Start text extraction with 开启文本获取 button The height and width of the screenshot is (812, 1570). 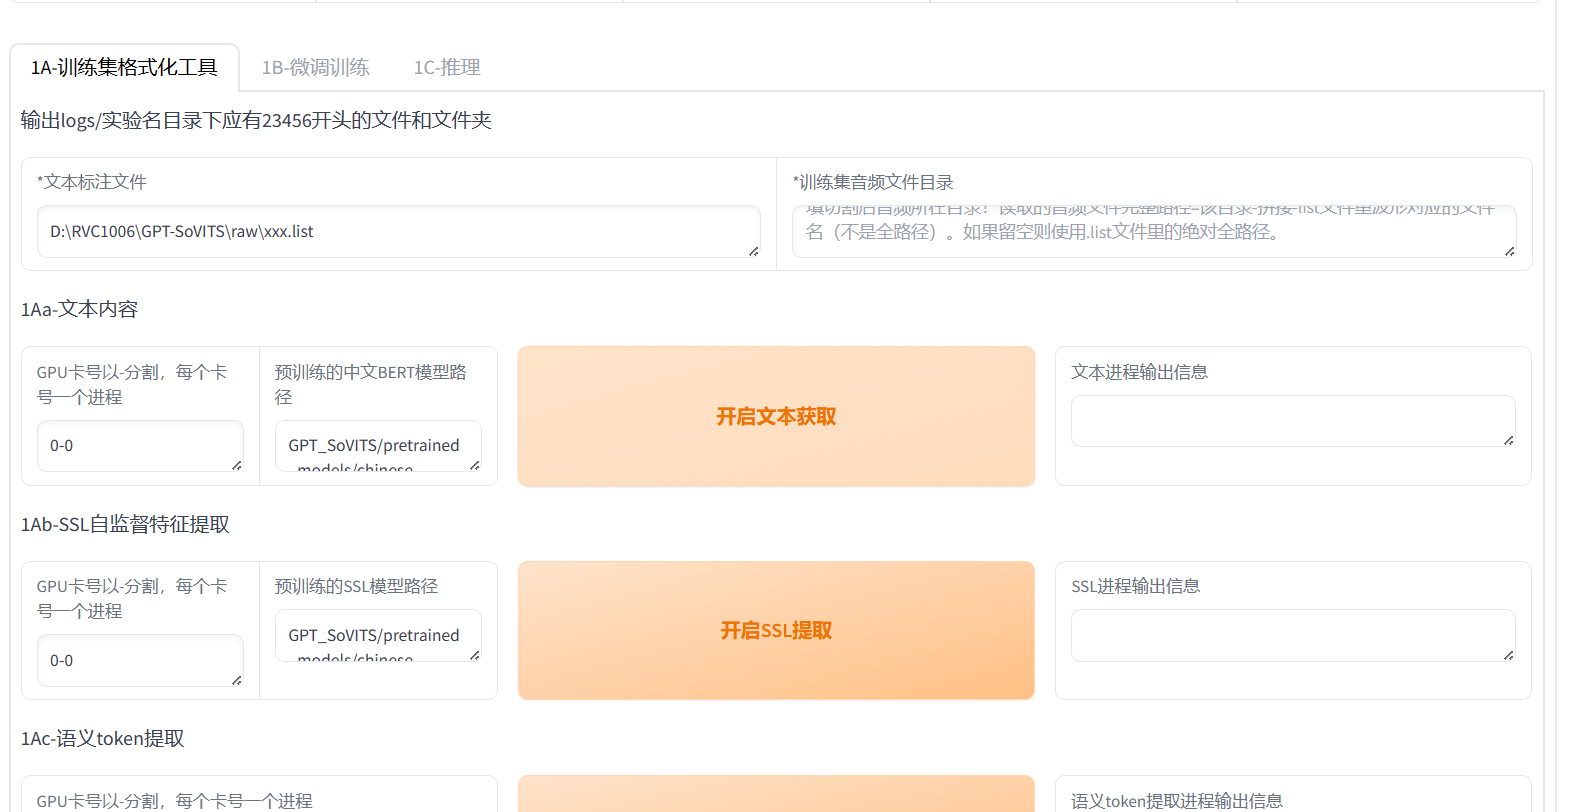pyautogui.click(x=776, y=416)
